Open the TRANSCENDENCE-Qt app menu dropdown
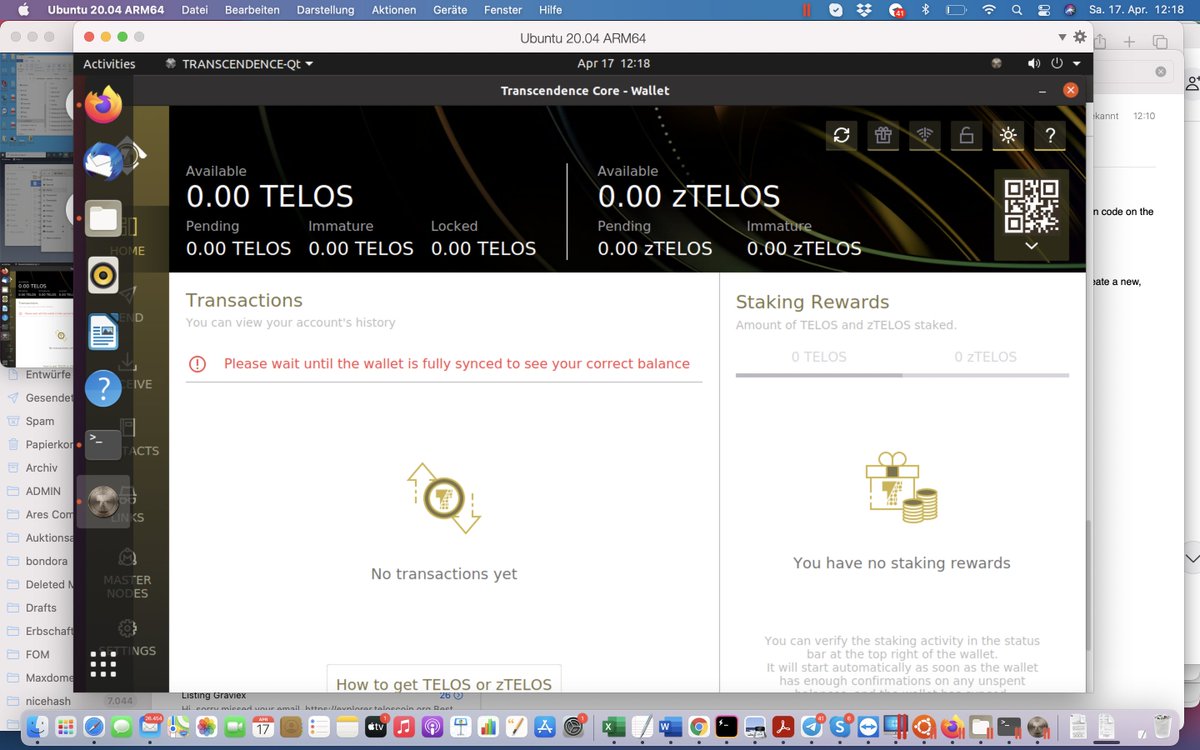 tap(239, 63)
